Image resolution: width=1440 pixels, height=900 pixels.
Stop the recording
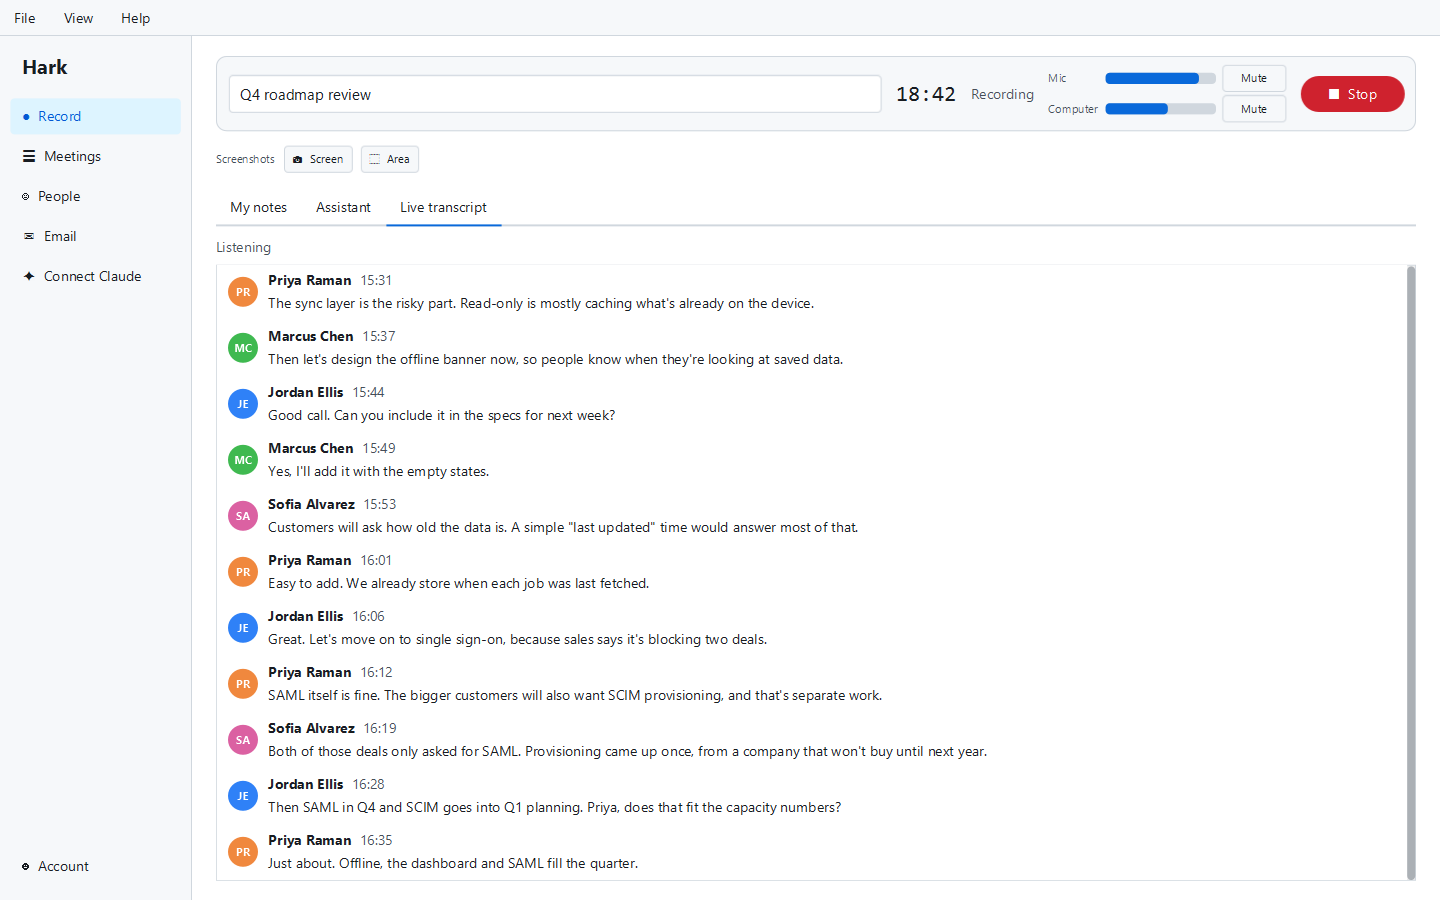pyautogui.click(x=1352, y=94)
